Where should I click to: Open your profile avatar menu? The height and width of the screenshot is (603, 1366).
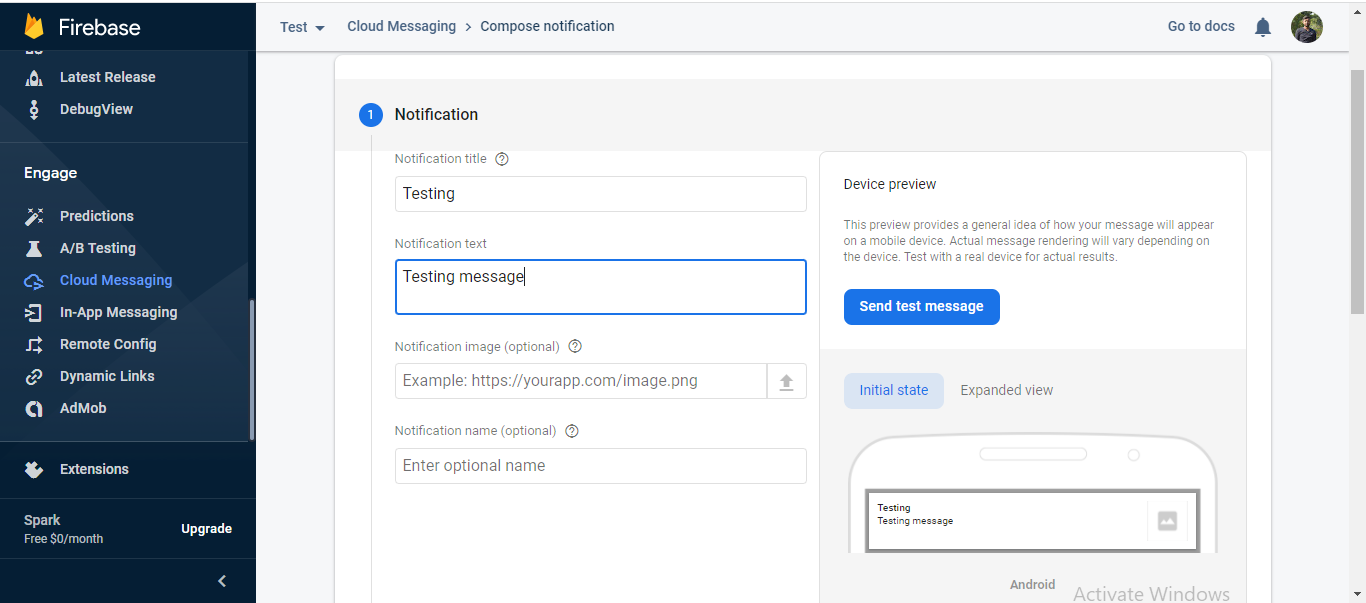tap(1307, 27)
